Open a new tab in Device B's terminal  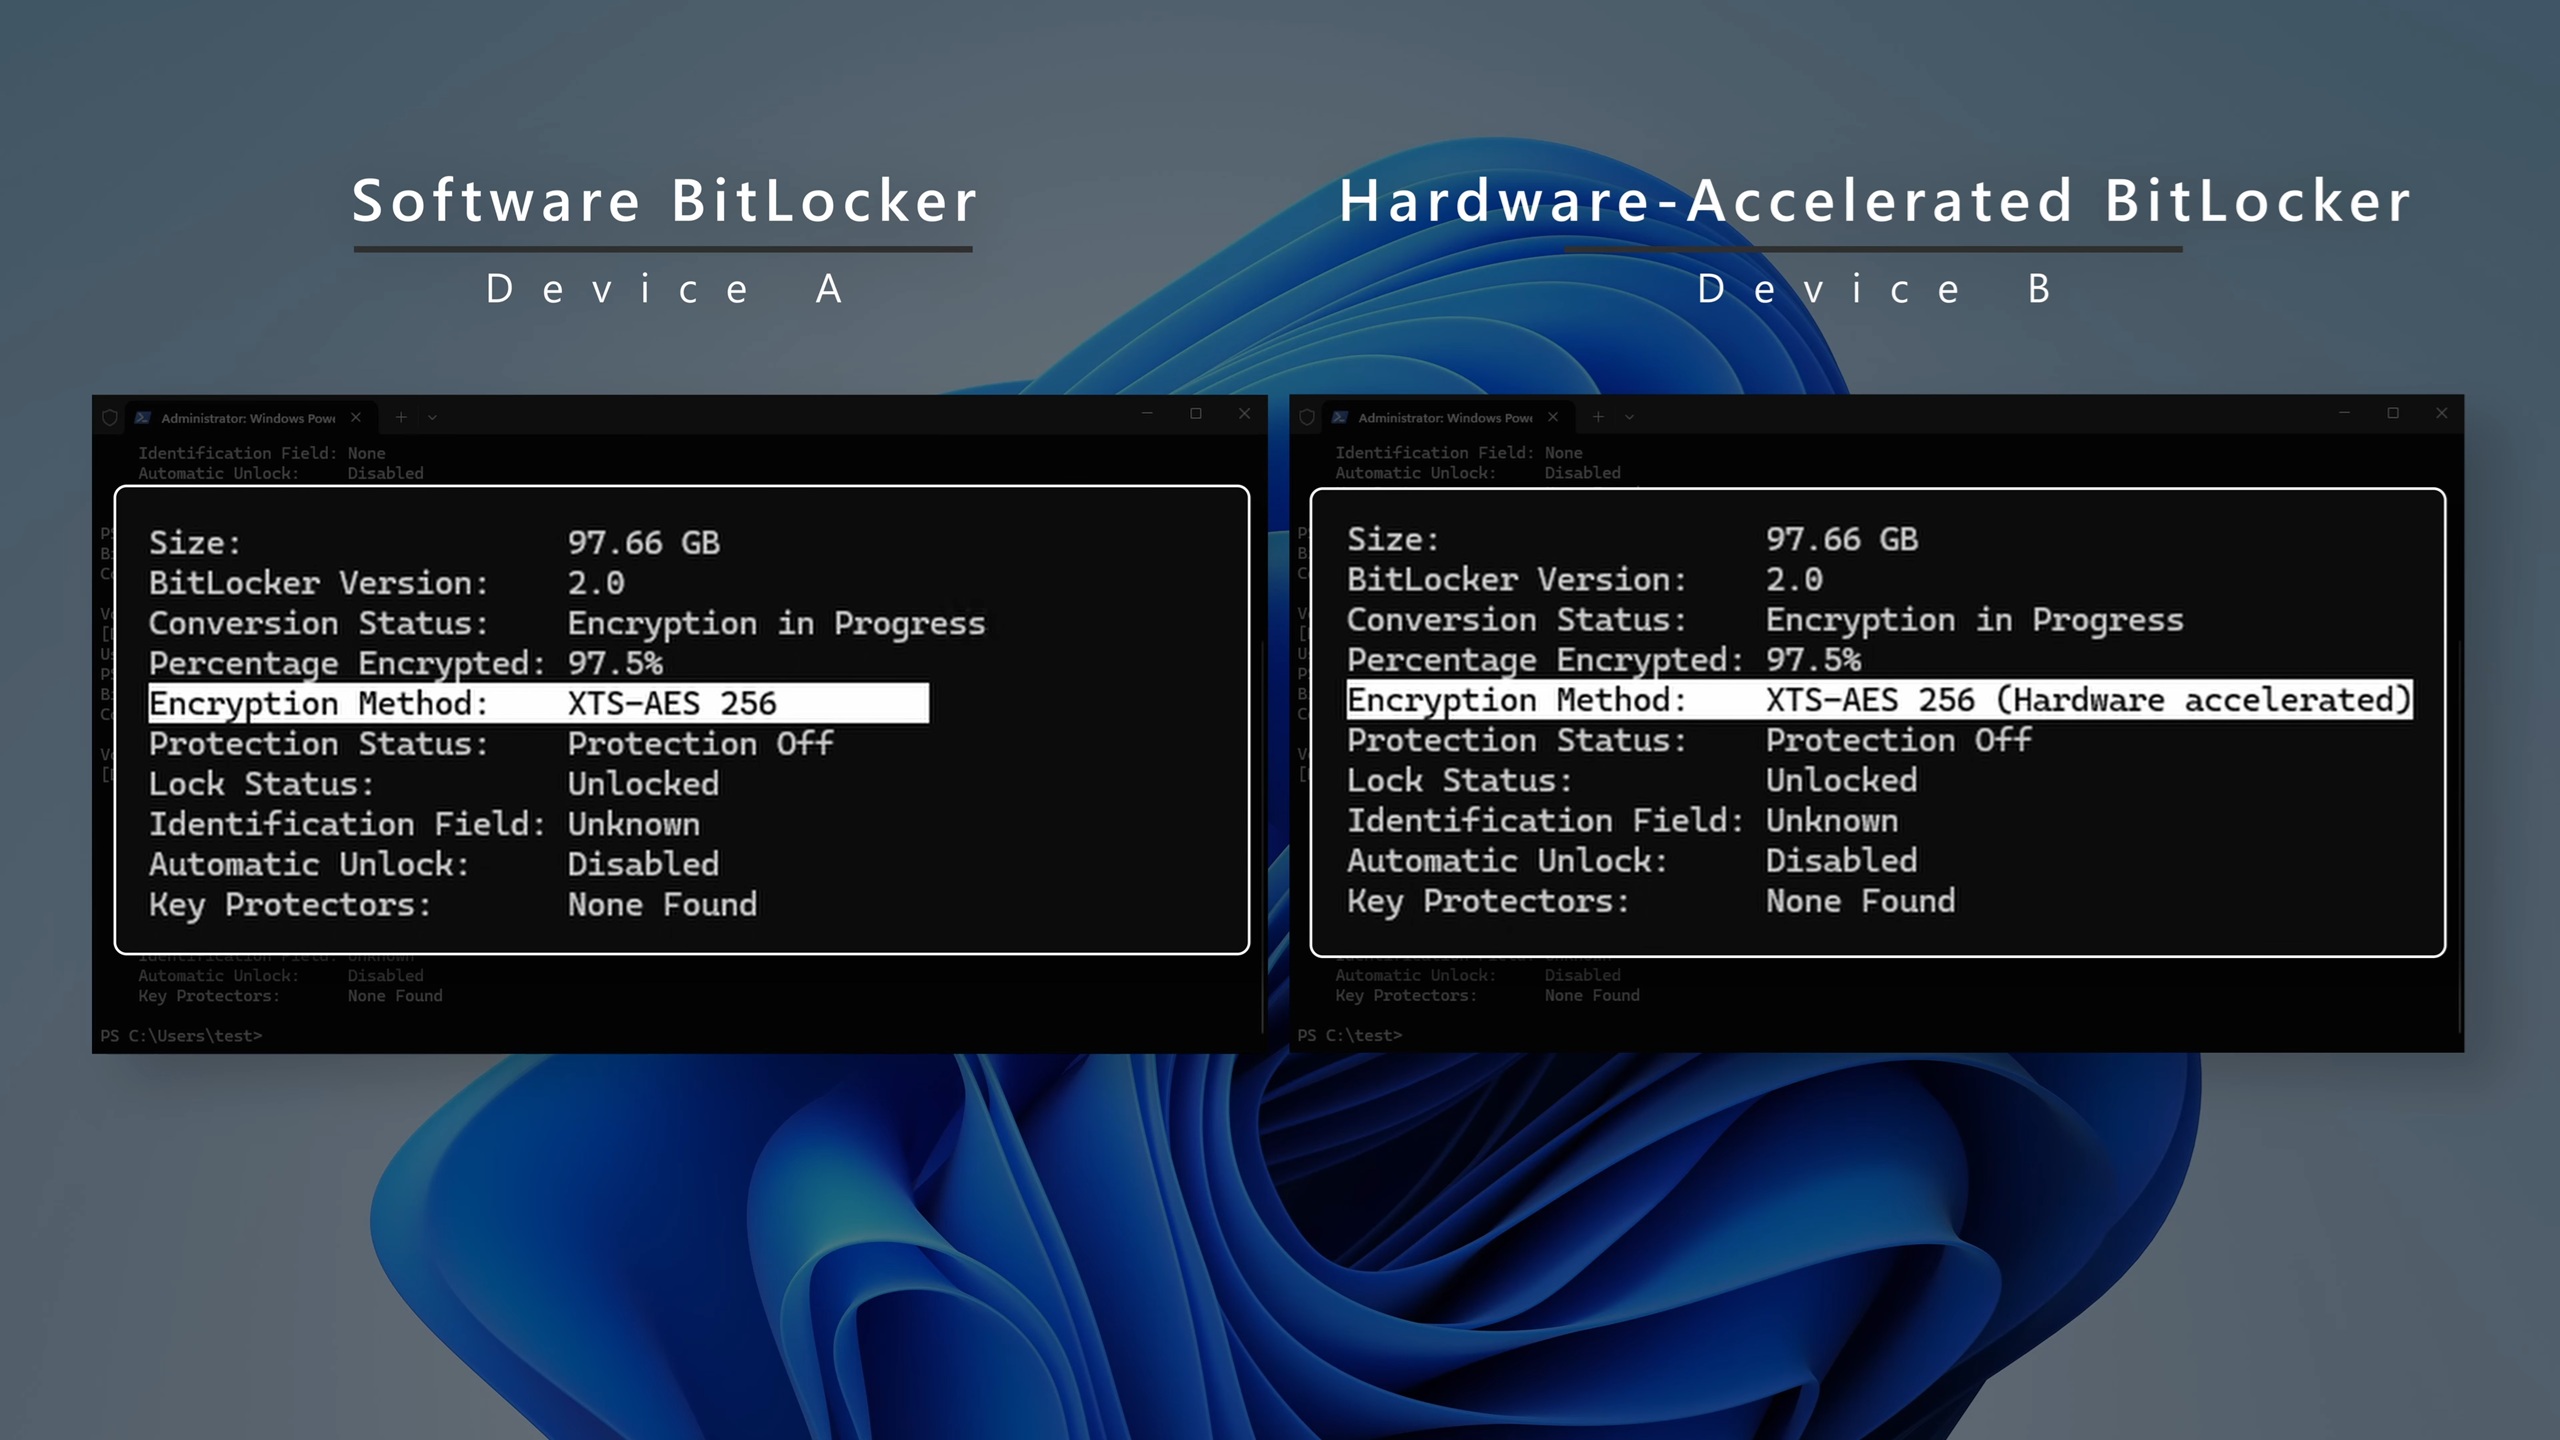pyautogui.click(x=1598, y=417)
